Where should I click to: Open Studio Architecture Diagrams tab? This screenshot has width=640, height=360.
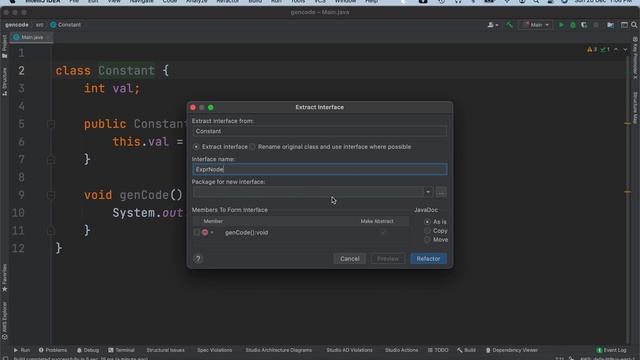point(279,350)
